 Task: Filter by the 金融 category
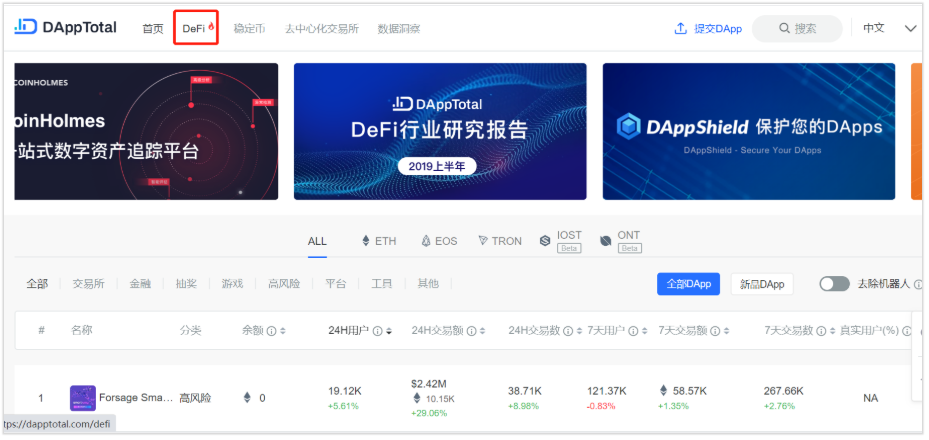tap(140, 284)
